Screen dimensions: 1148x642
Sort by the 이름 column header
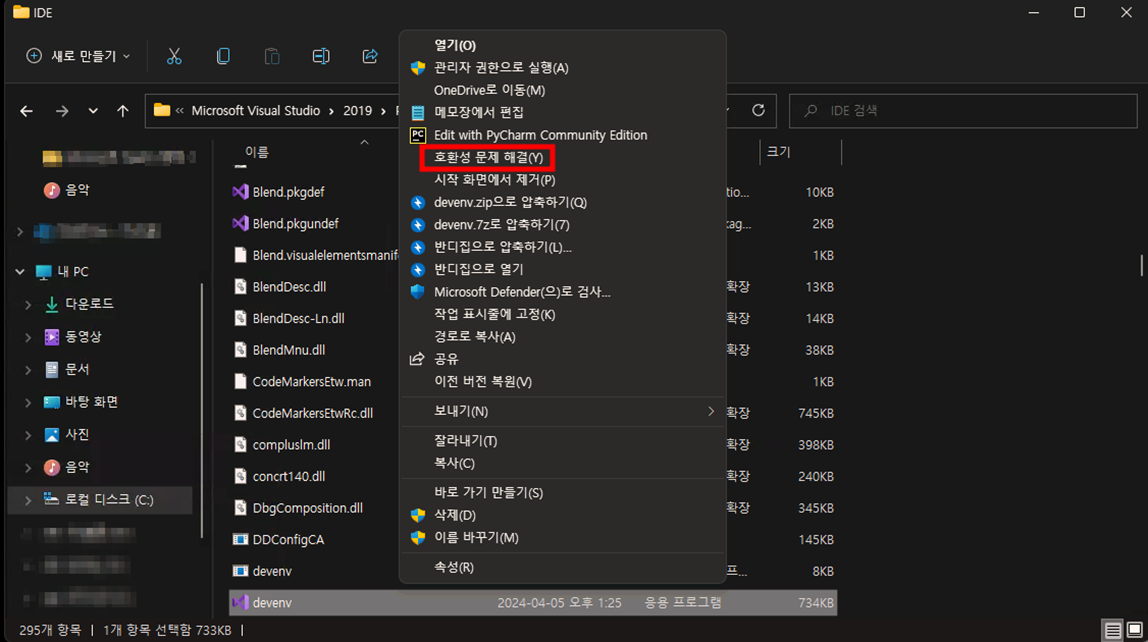pyautogui.click(x=257, y=152)
